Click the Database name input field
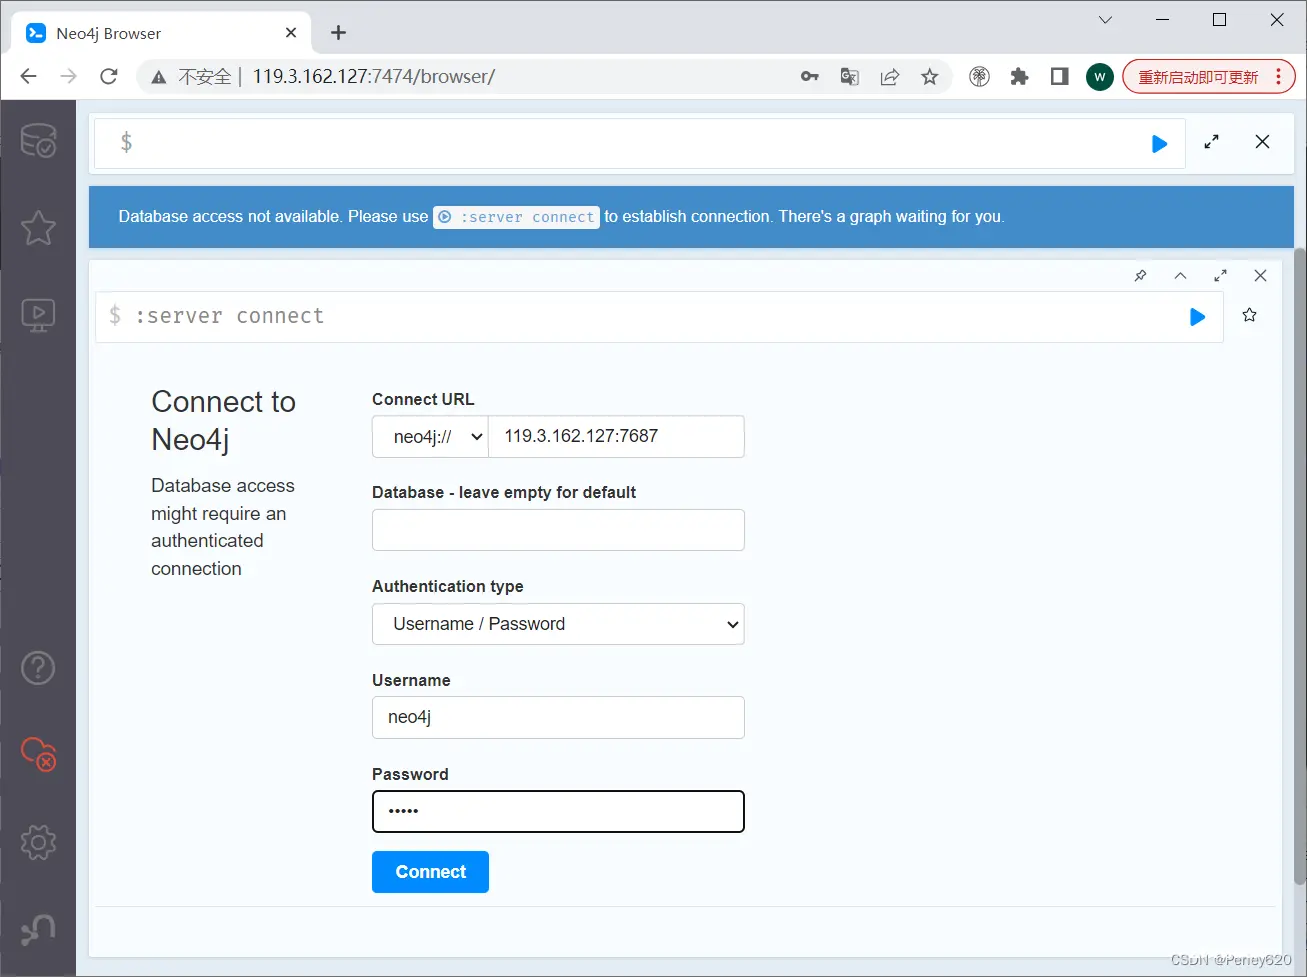Screen dimensions: 1307x977 point(558,530)
